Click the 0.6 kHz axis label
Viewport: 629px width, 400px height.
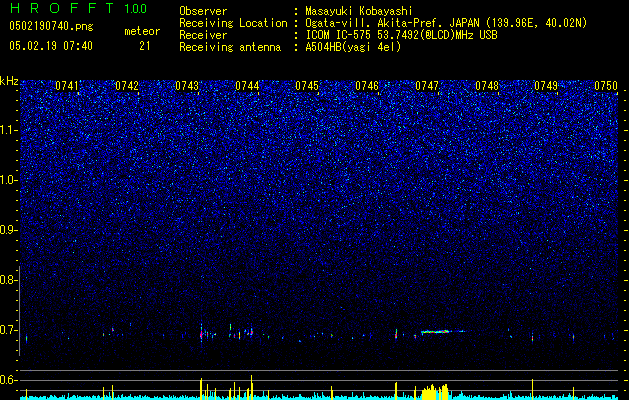tap(8, 380)
